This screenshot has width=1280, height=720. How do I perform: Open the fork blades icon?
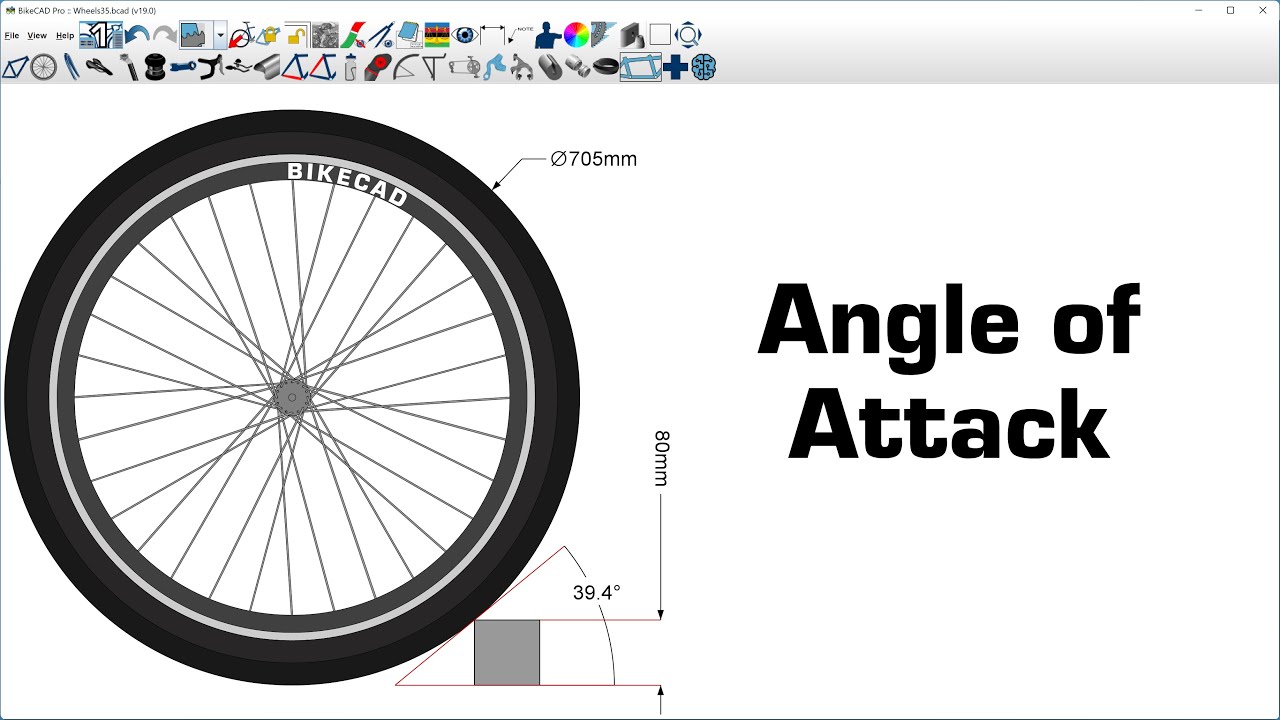pos(71,67)
